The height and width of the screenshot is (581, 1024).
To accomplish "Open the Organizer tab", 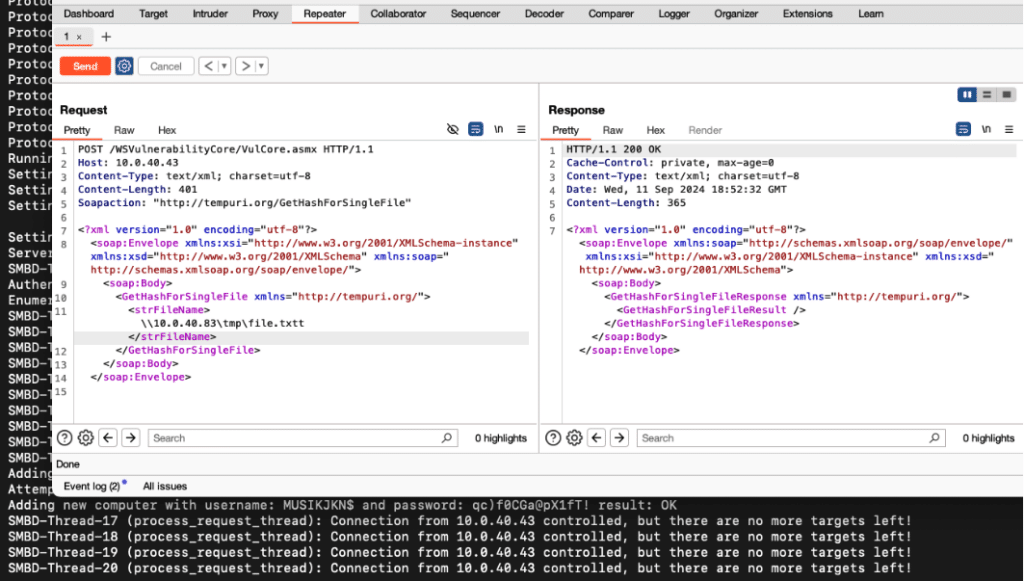I will [x=736, y=14].
